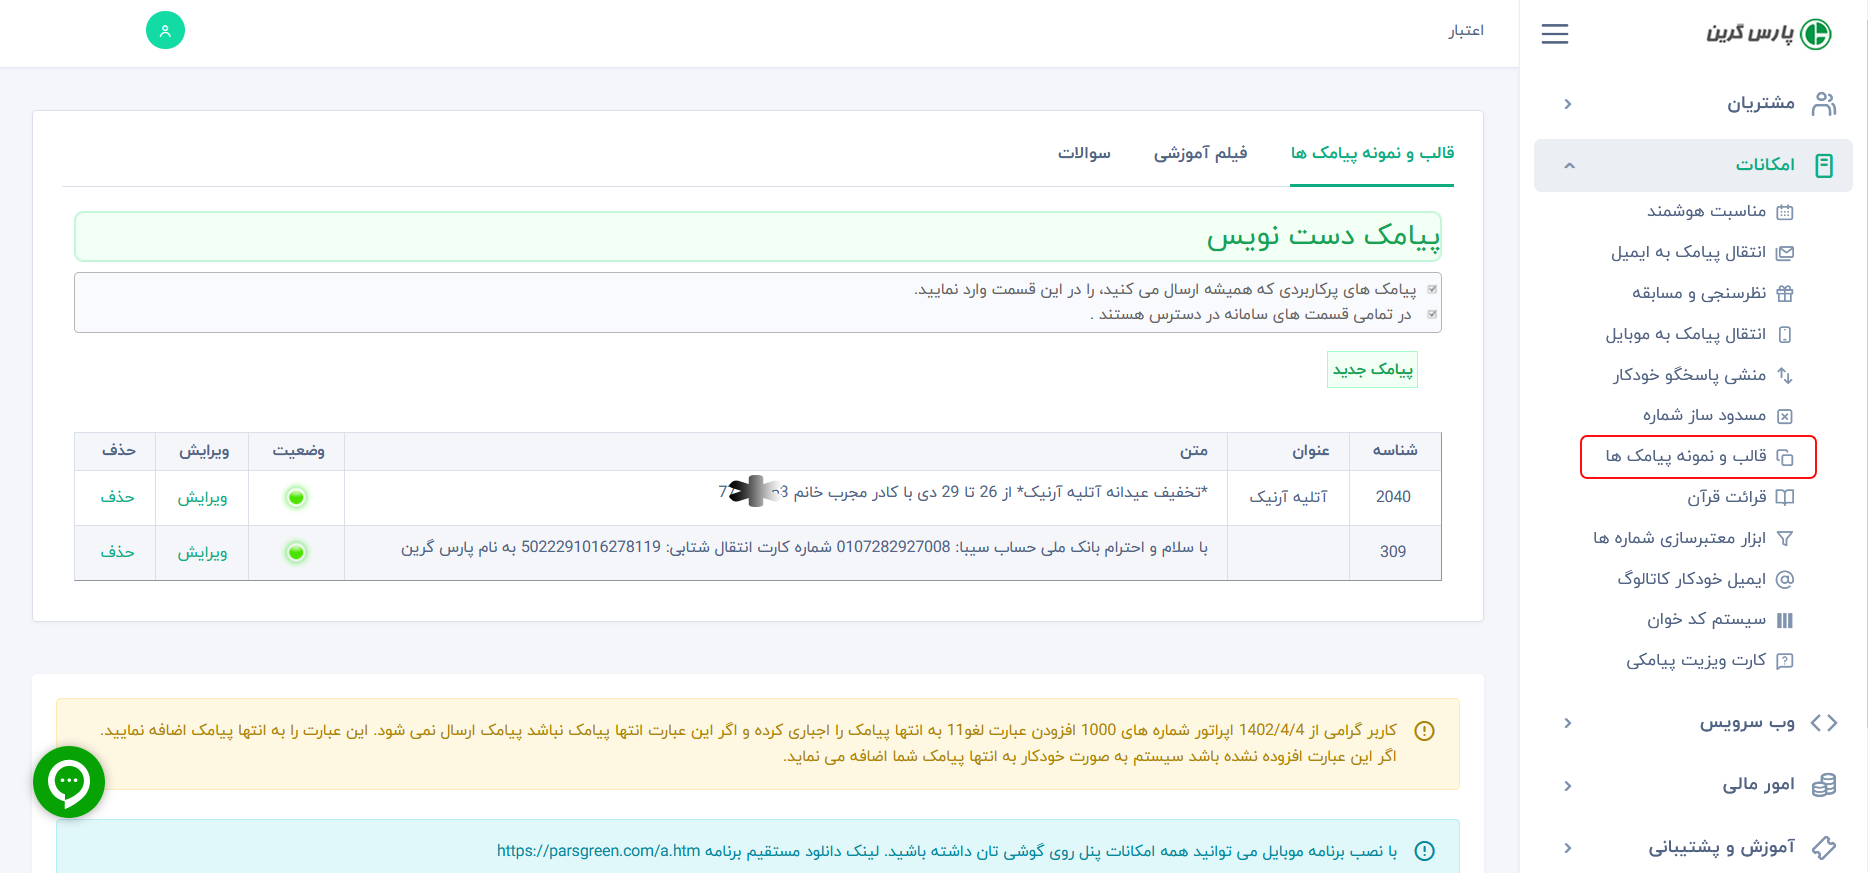1868x873 pixels.
Task: Switch to the سوالات tab
Action: [1084, 153]
